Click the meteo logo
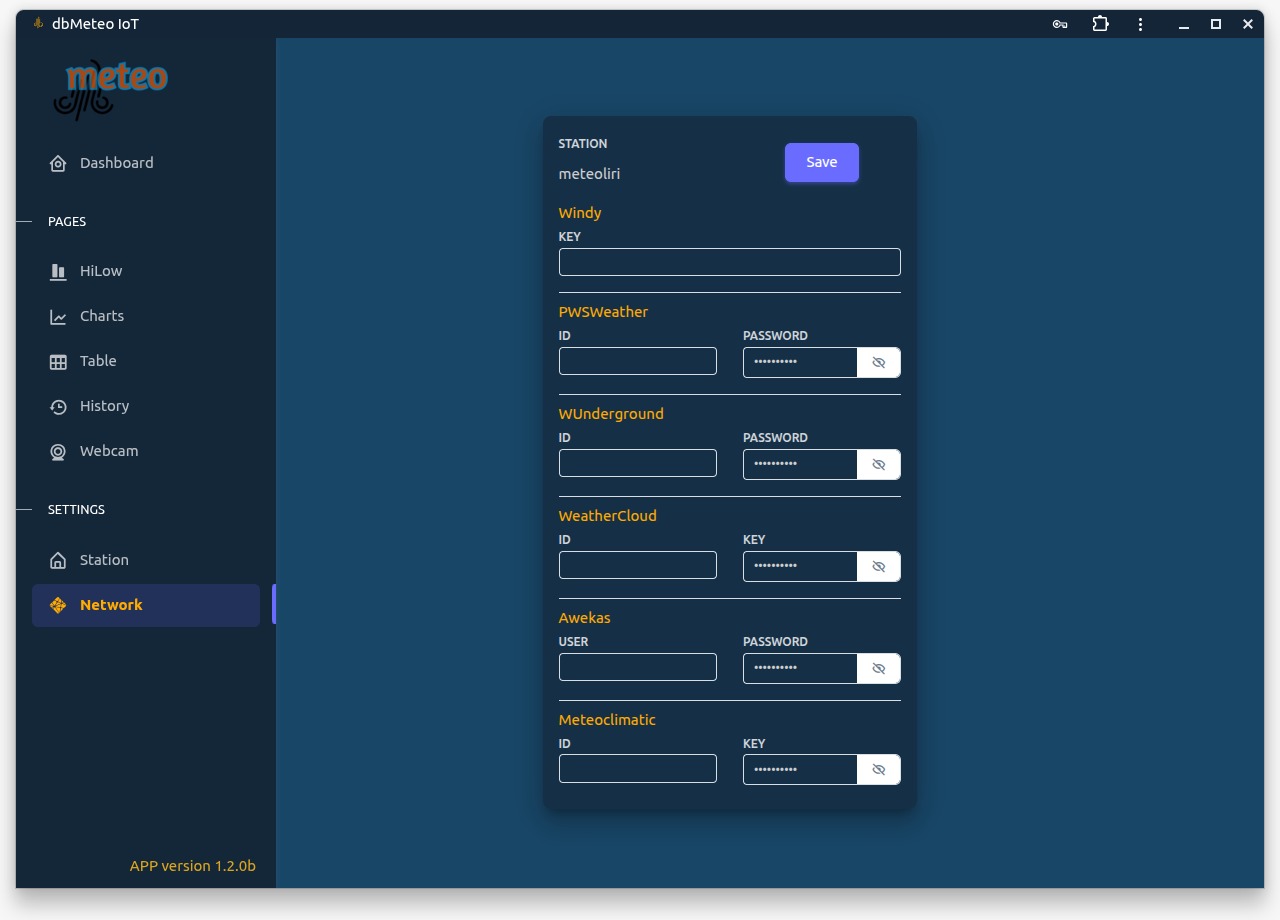 110,89
